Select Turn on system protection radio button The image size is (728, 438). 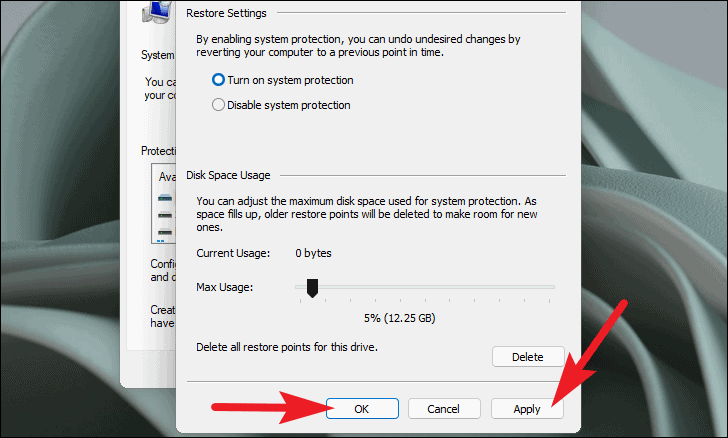pyautogui.click(x=219, y=80)
